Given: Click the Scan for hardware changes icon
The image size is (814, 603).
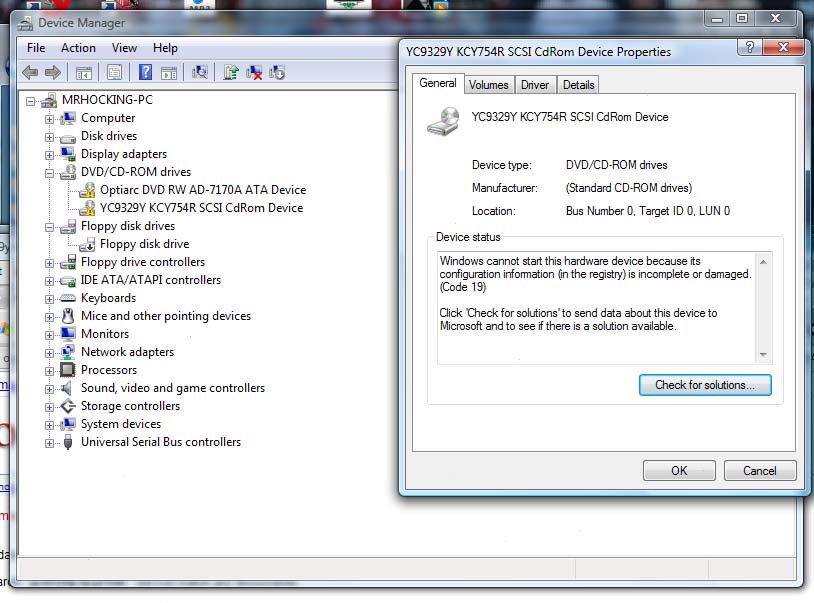Looking at the screenshot, I should 200,72.
